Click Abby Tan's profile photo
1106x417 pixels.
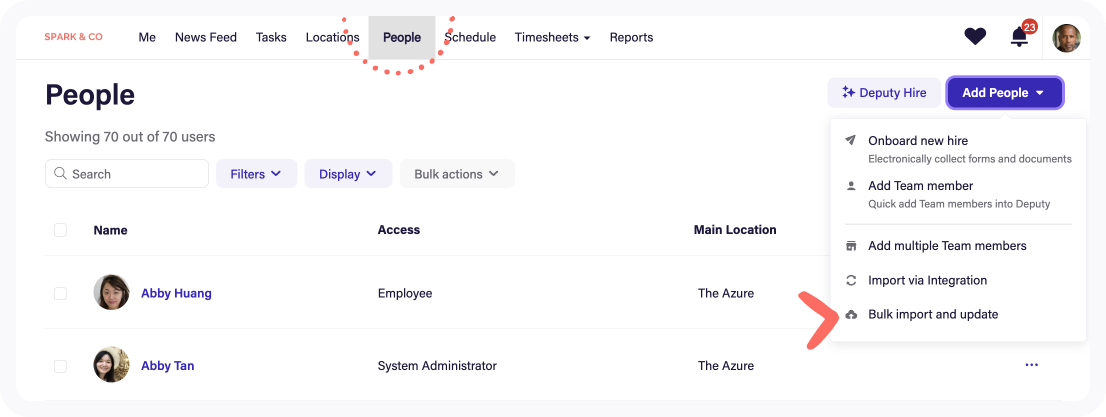tap(111, 365)
